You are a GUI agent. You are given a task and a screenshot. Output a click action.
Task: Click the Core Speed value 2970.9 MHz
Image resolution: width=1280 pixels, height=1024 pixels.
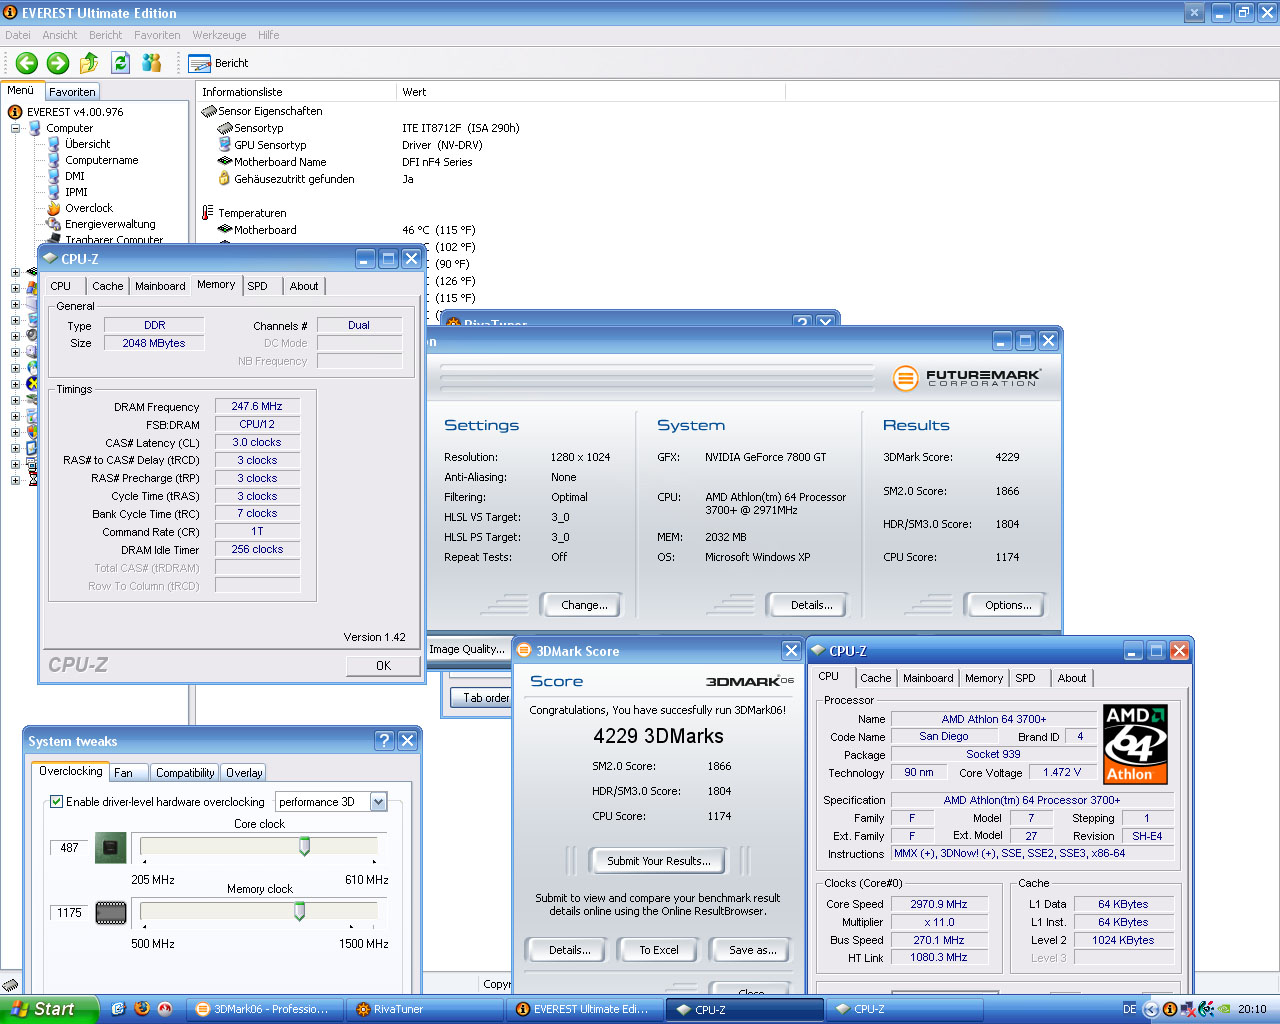[939, 904]
